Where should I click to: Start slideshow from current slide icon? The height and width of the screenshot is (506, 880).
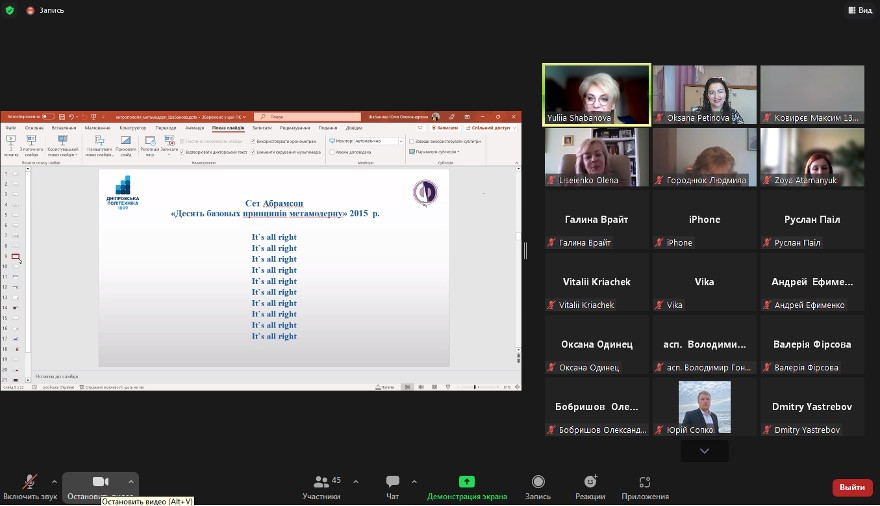[x=31, y=145]
